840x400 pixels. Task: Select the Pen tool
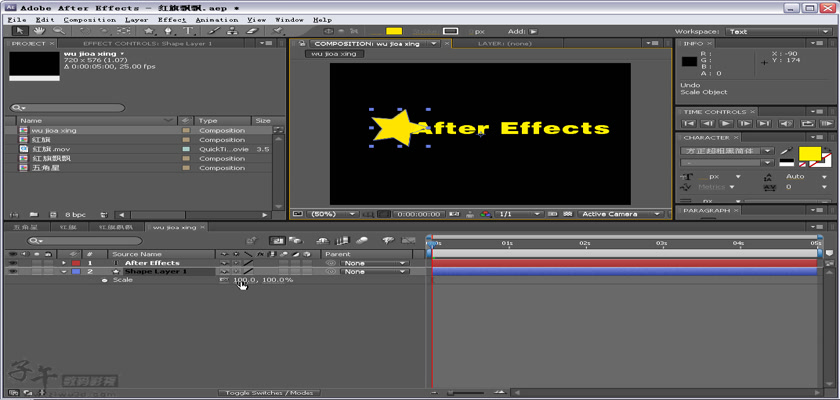tap(168, 31)
